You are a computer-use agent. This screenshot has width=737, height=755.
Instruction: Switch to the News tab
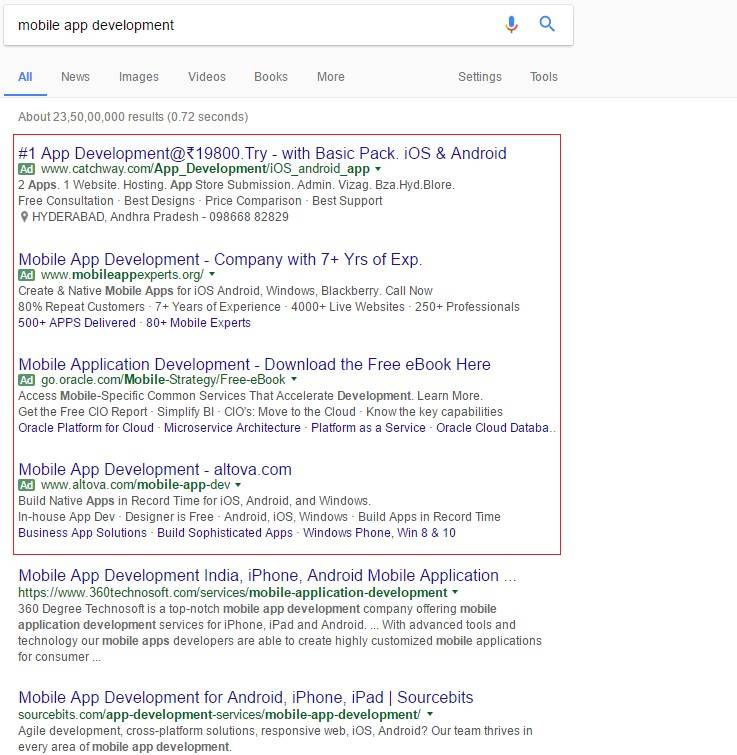(75, 77)
